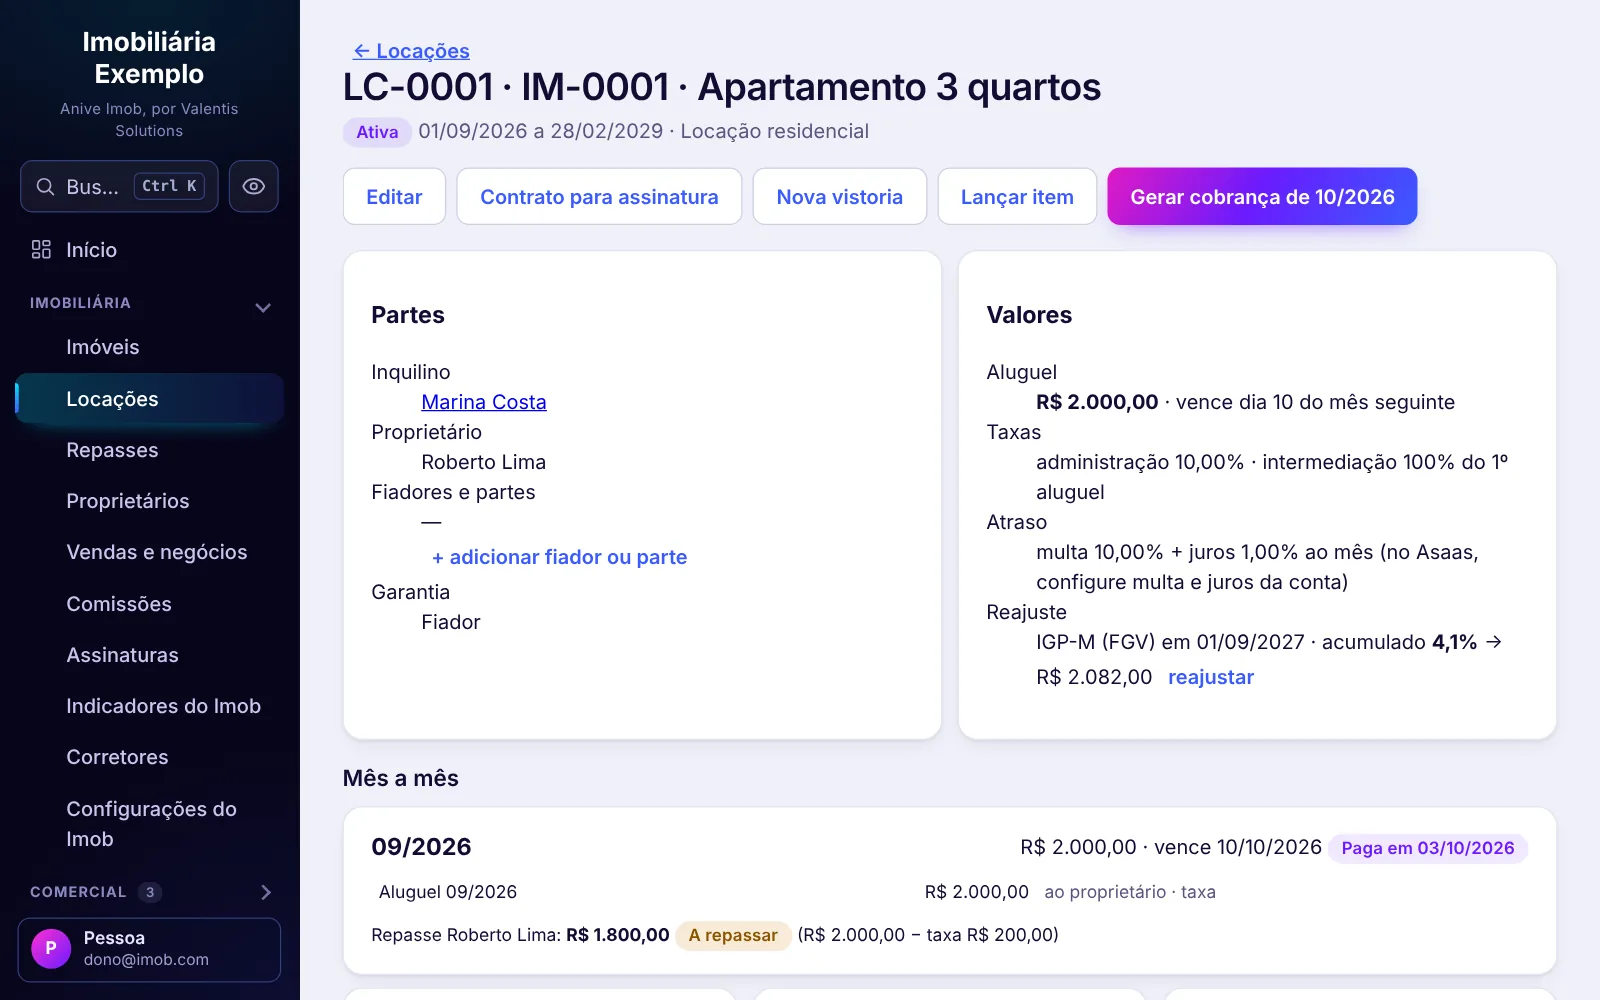Click owner name Roberto Lima
Viewport: 1600px width, 1000px height.
coord(484,462)
